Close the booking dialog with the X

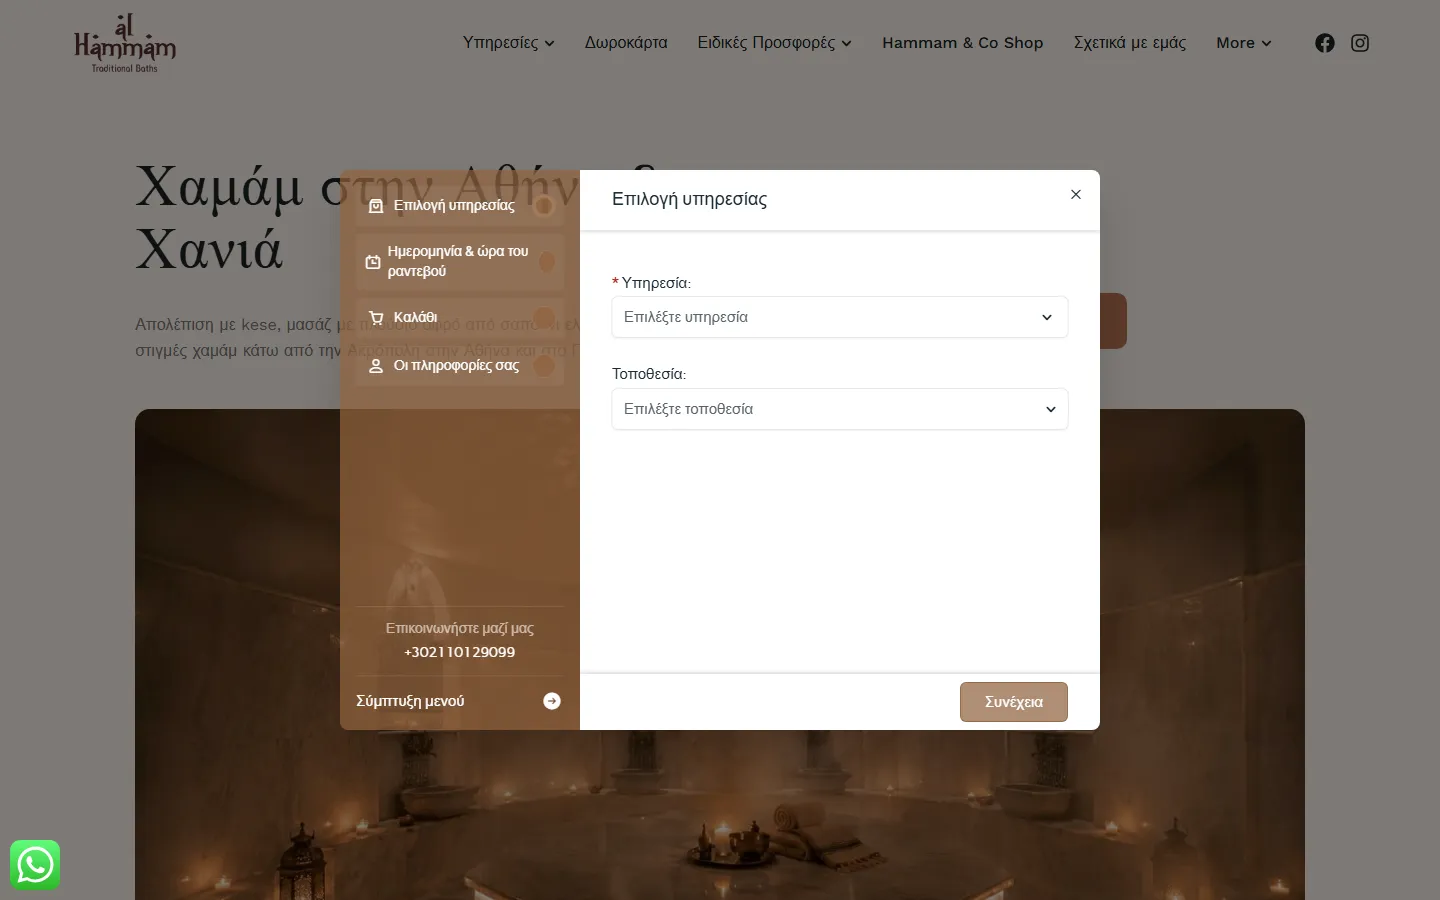1076,194
